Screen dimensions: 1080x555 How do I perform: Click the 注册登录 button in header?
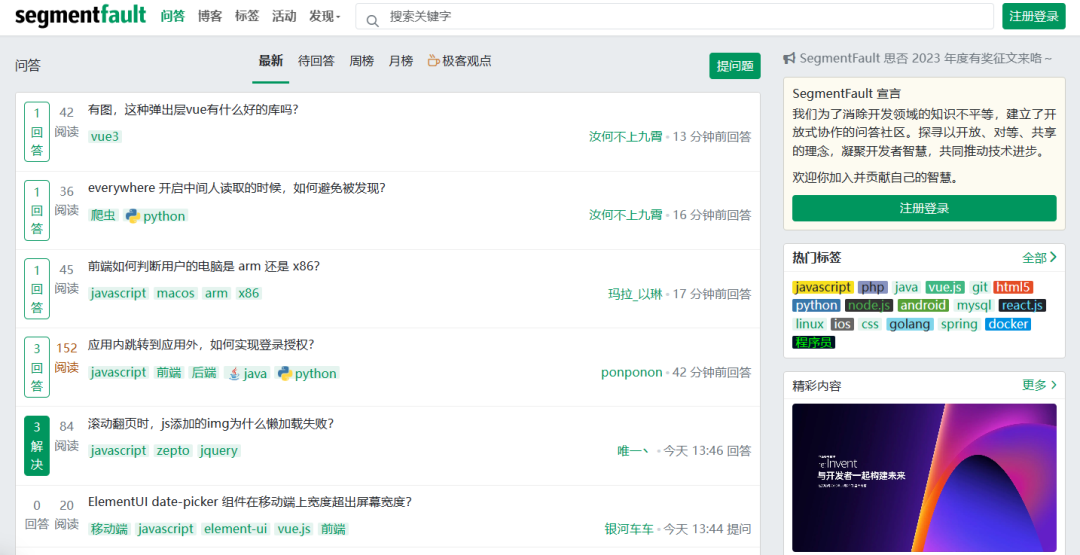click(x=1034, y=17)
